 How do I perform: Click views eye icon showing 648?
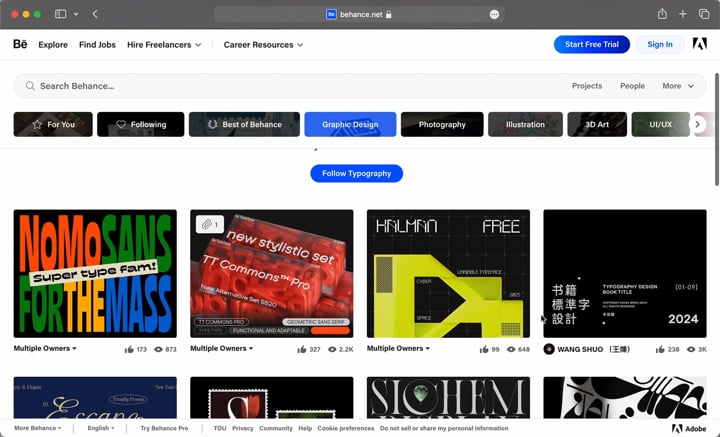click(x=511, y=349)
